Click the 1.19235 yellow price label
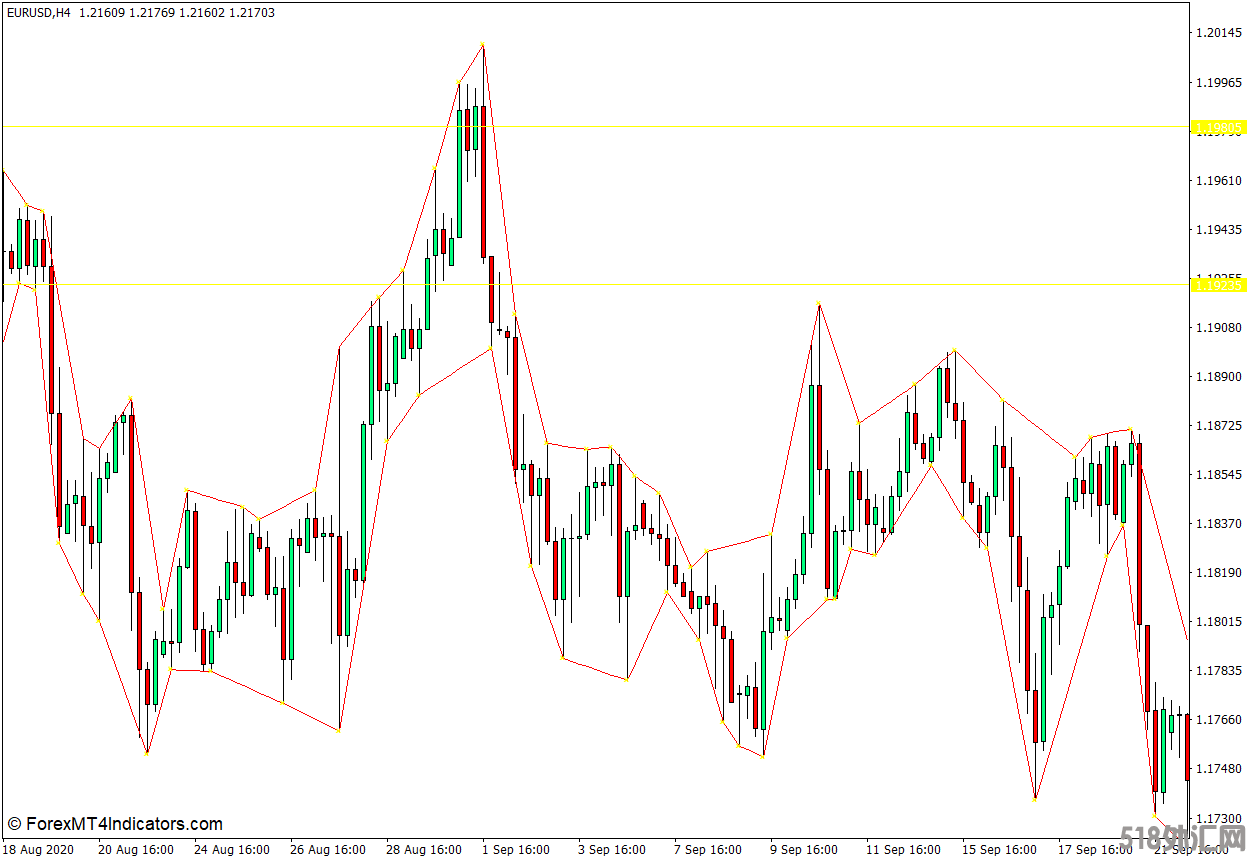The width and height of the screenshot is (1253, 862). (1218, 285)
